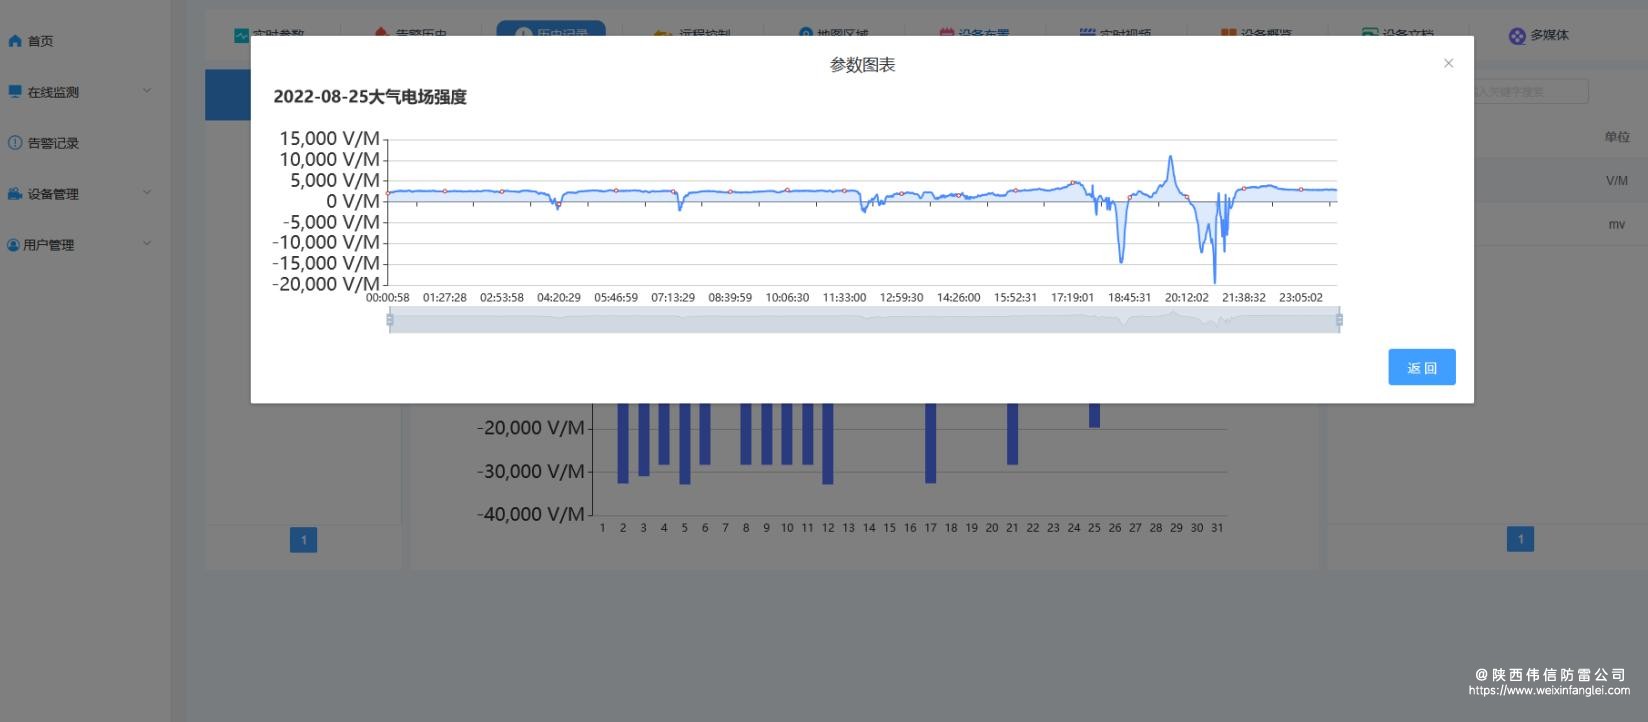Click the 18:45:31 time axis label
This screenshot has width=1648, height=722.
[x=1129, y=298]
